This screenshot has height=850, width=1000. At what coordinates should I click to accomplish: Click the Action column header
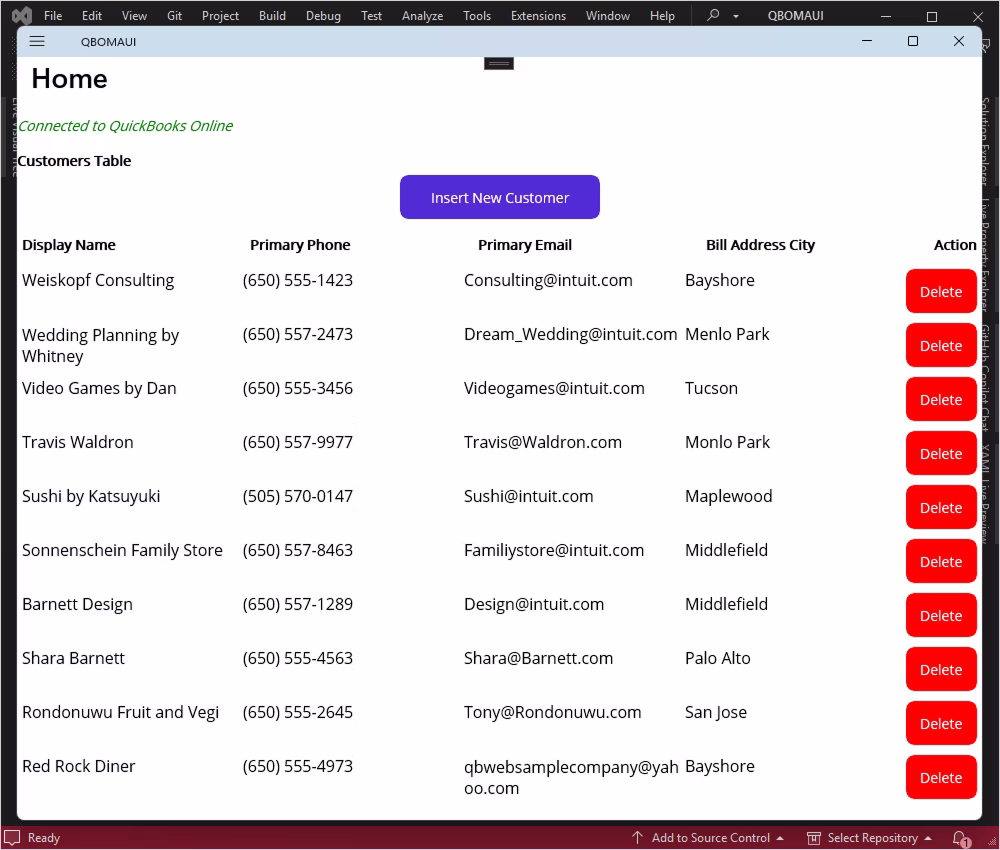tap(955, 245)
